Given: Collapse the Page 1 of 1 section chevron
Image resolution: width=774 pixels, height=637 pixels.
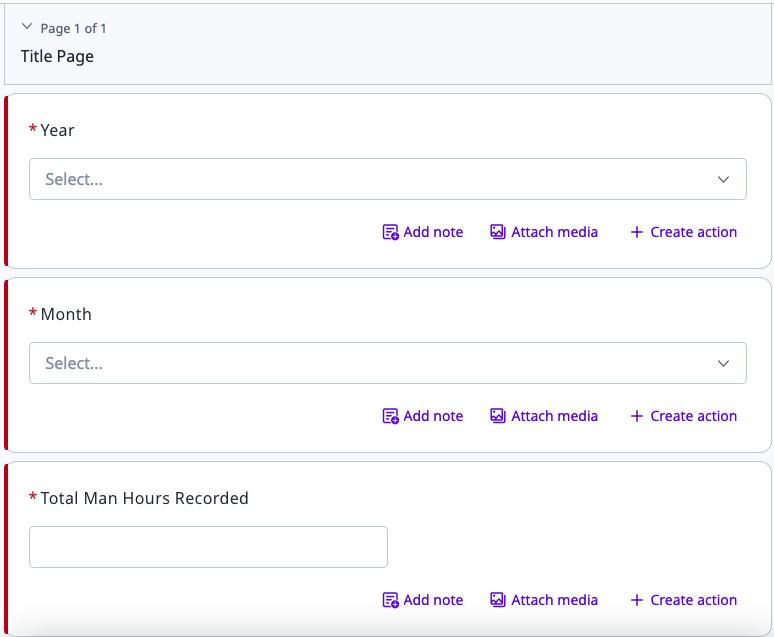Looking at the screenshot, I should 27,28.
